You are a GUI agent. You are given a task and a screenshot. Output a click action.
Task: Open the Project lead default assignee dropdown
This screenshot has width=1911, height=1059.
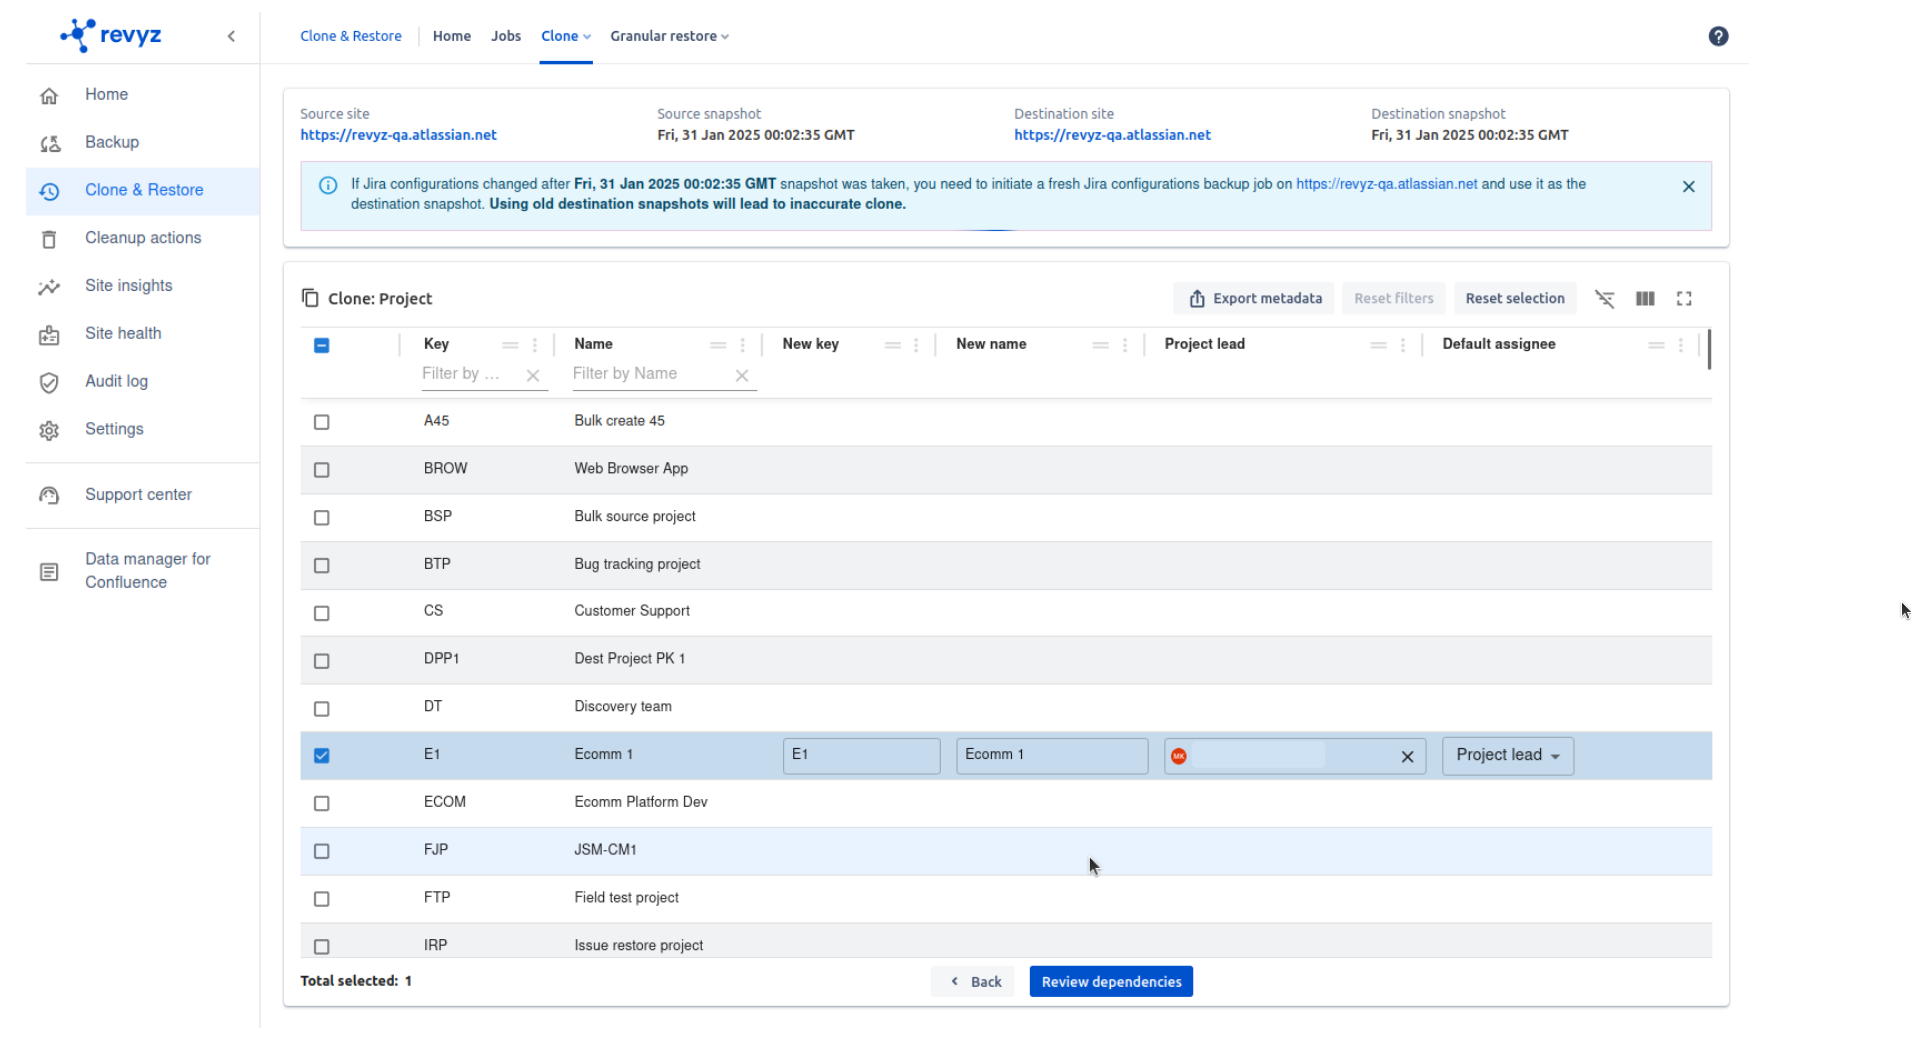(x=1506, y=756)
